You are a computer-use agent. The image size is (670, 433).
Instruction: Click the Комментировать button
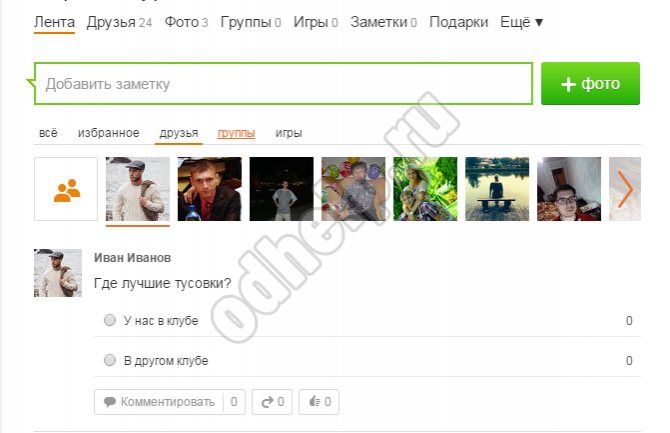click(159, 402)
